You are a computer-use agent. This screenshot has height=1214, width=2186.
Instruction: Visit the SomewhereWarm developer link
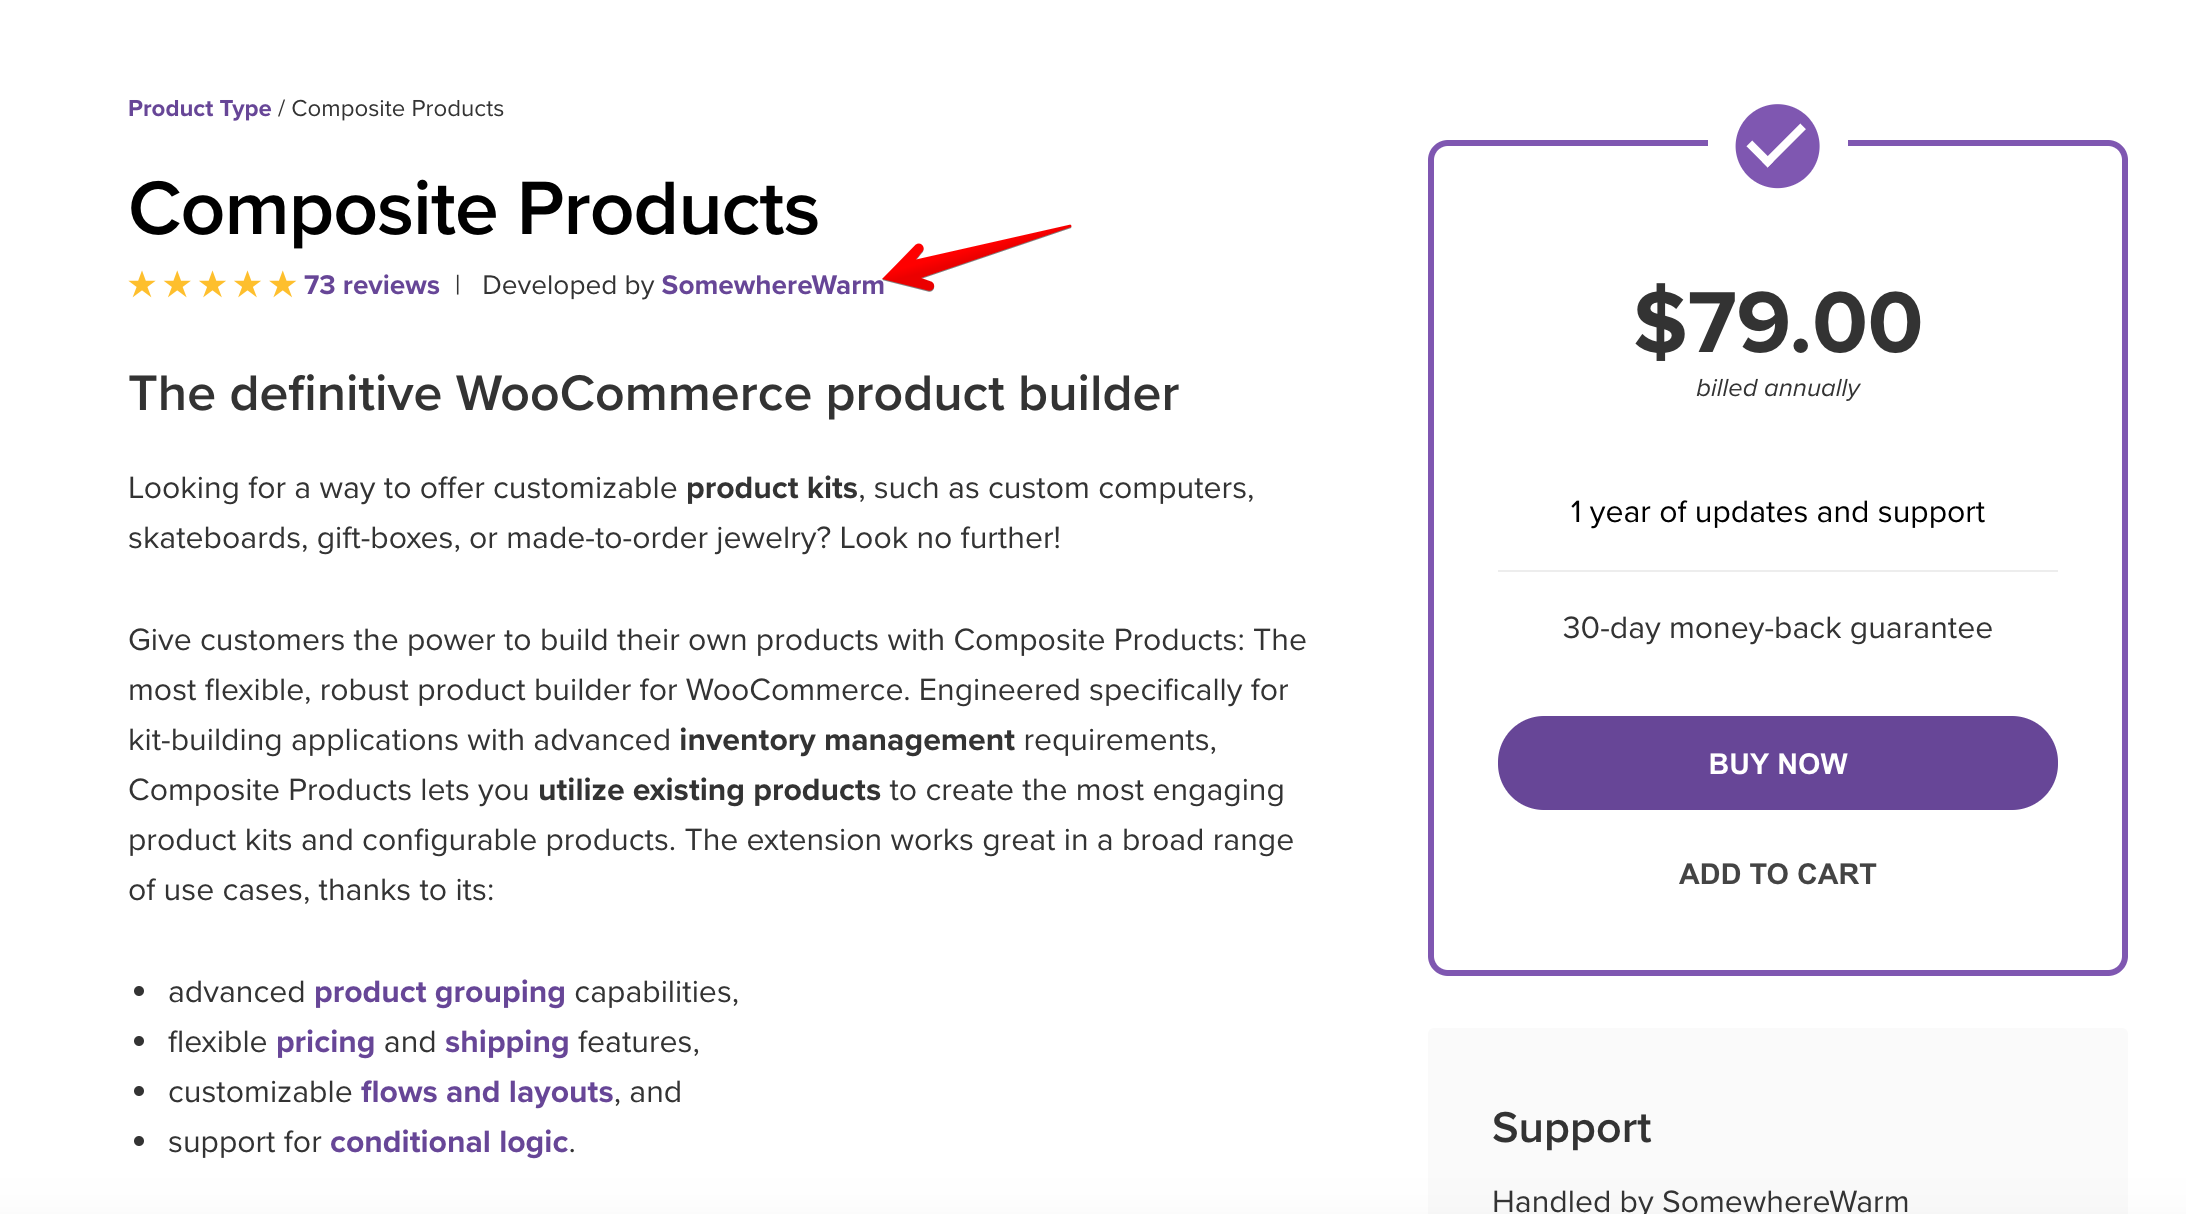772,285
